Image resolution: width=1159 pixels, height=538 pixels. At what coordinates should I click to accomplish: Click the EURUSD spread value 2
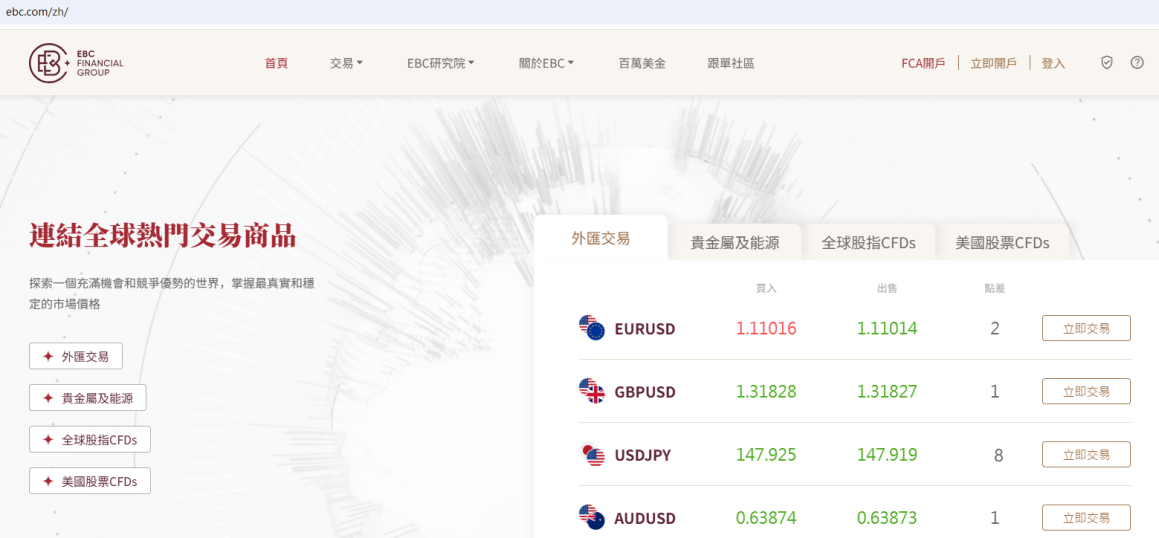(x=995, y=328)
